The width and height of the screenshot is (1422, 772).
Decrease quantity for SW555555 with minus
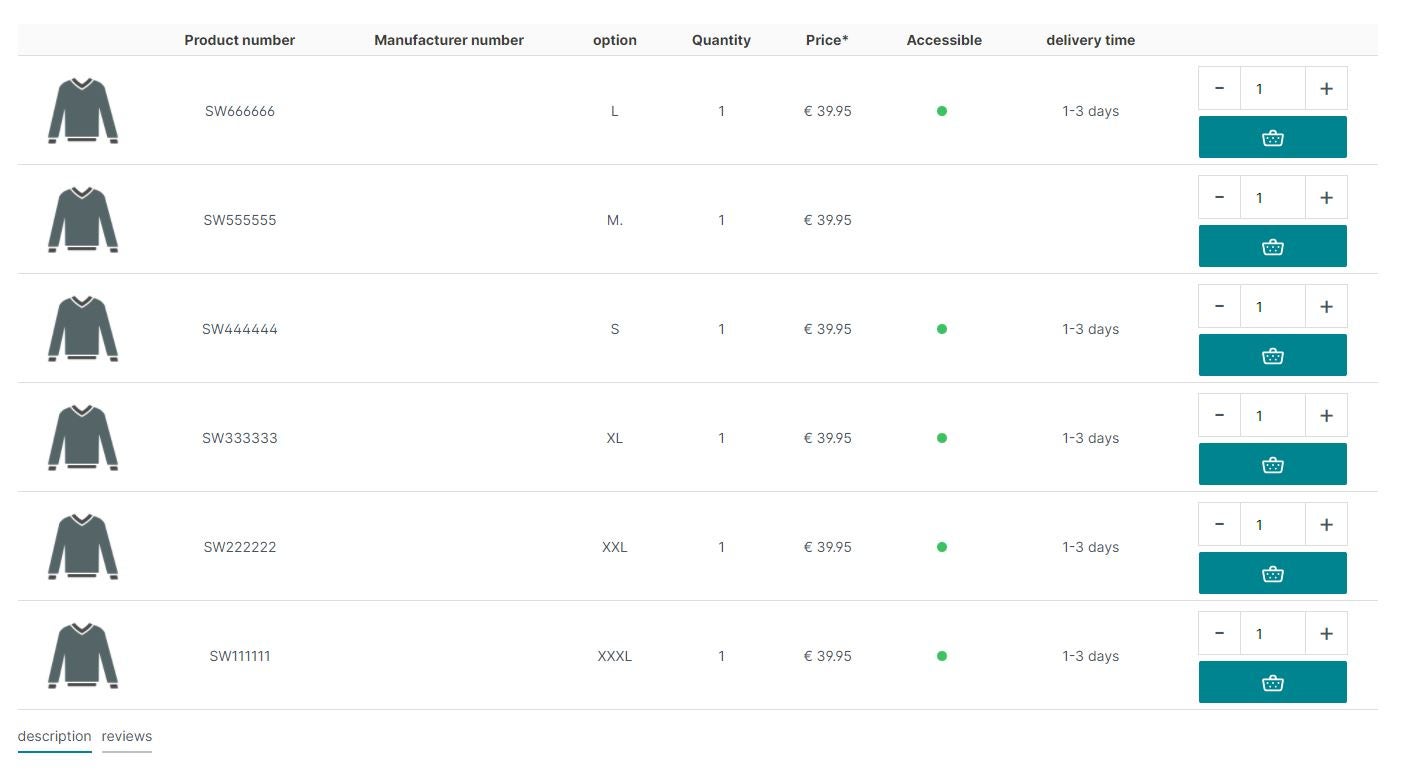(1220, 197)
